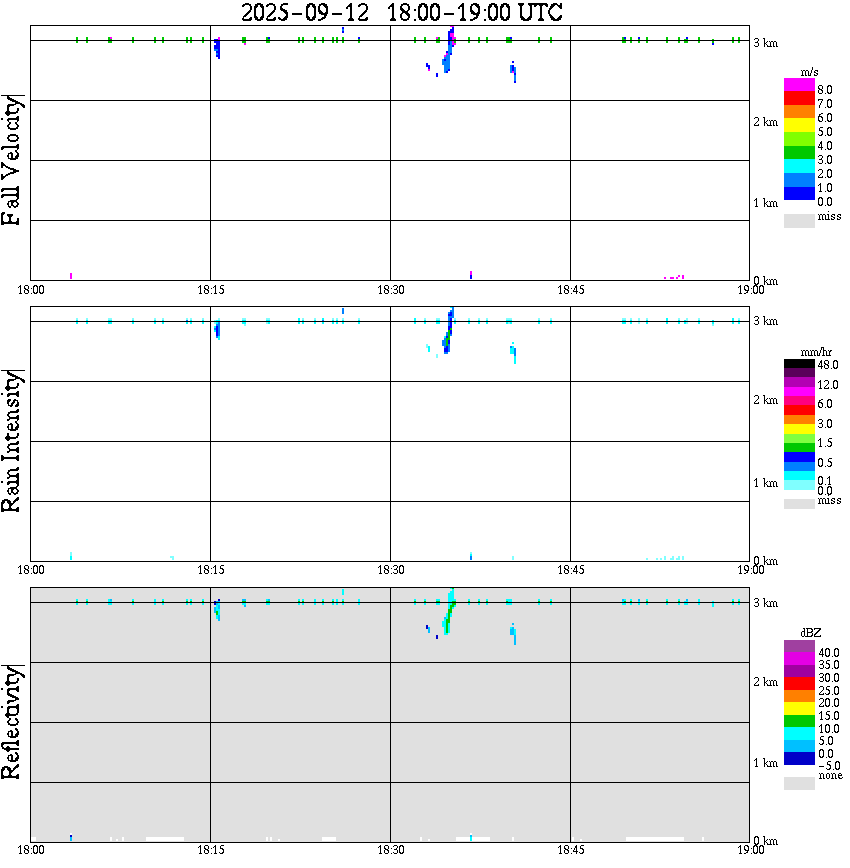Click the Fall Velocity axis label
The width and height of the screenshot is (850, 868).
(x=12, y=160)
